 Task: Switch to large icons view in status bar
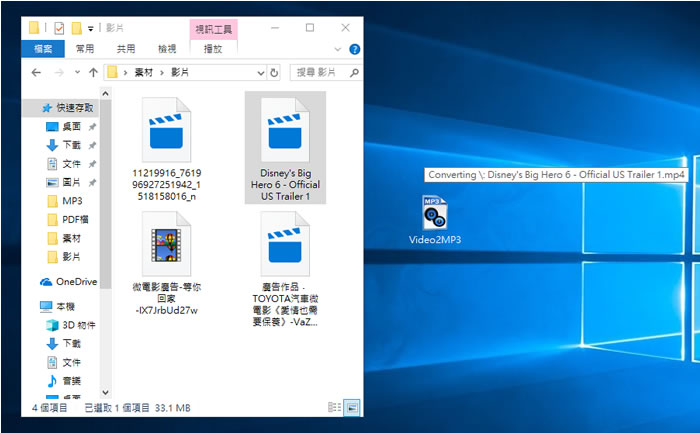pos(352,407)
